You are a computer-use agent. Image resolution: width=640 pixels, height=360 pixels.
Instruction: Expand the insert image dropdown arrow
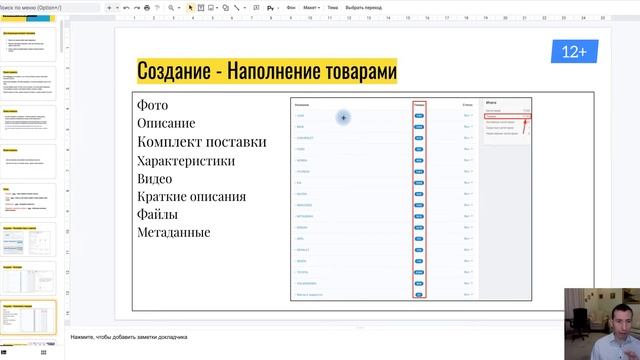point(217,8)
